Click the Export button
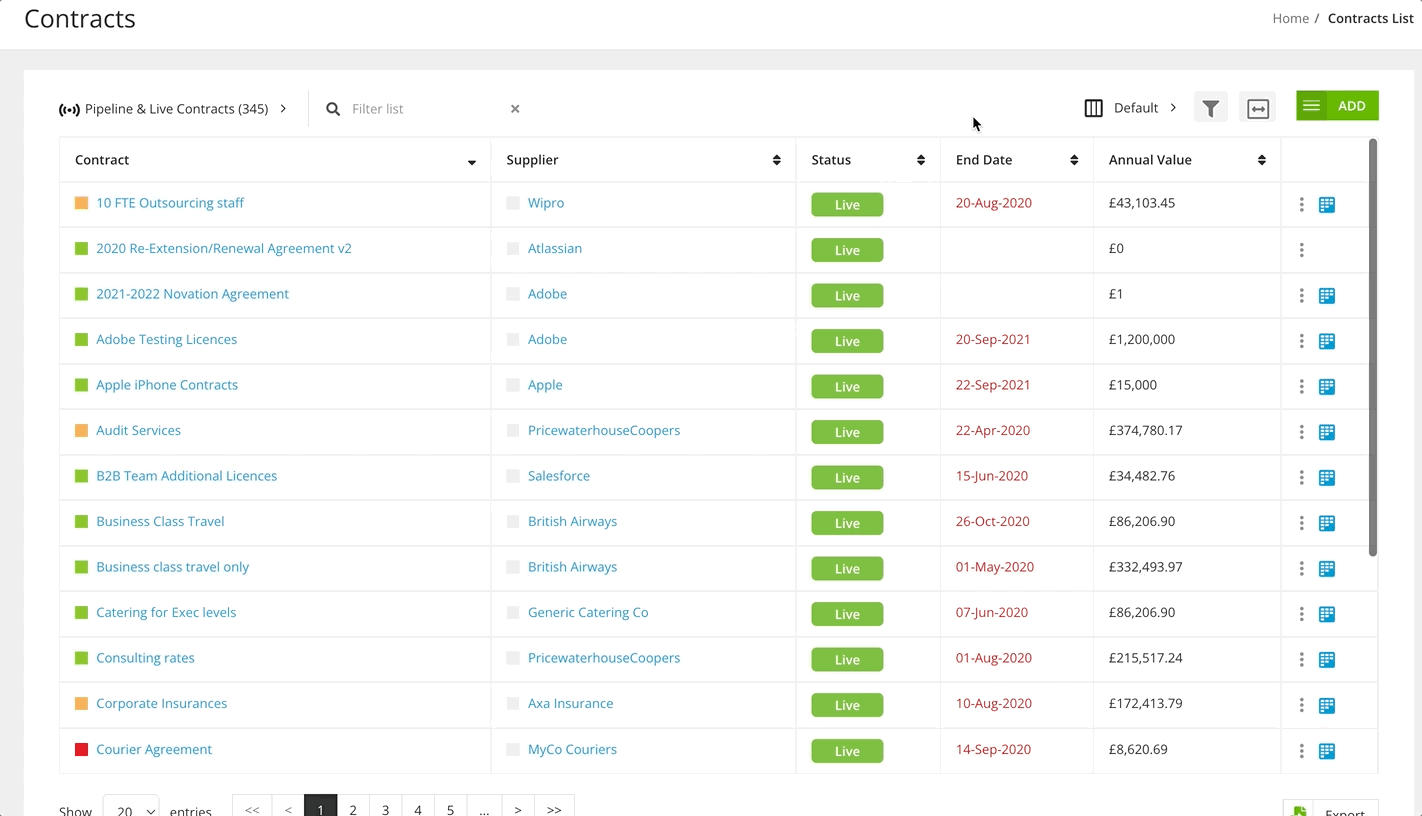Viewport: 1422px width, 816px height. click(x=1331, y=808)
